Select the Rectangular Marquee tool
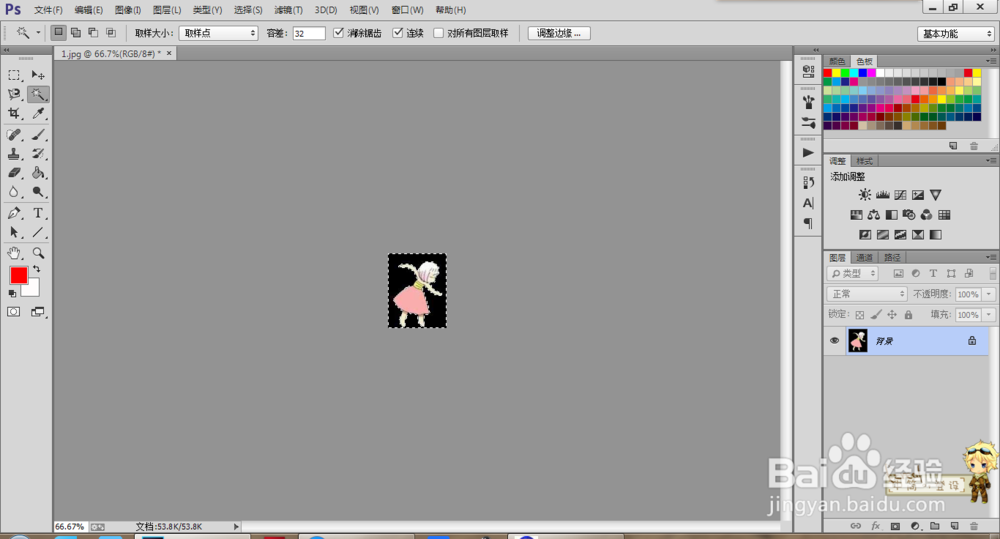The image size is (1000, 539). 14,75
